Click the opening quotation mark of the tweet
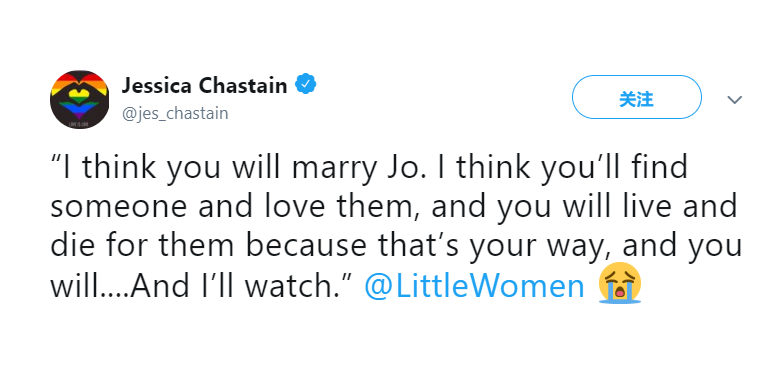The image size is (783, 384). click(55, 159)
